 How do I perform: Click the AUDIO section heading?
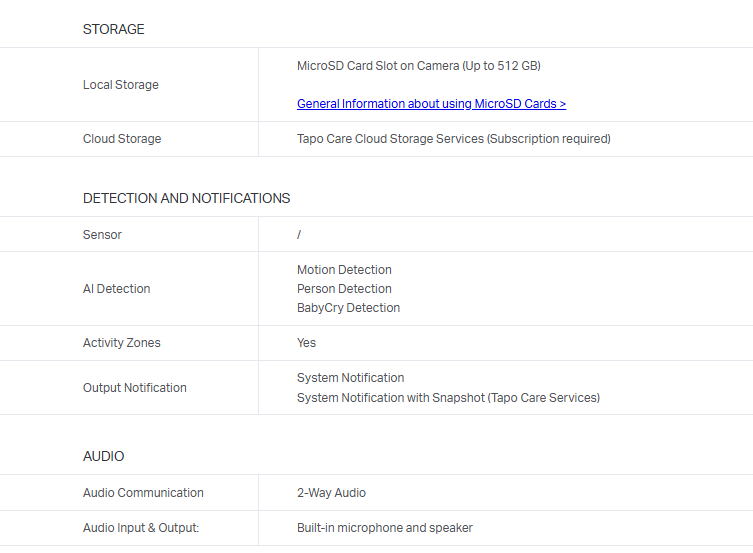[103, 456]
